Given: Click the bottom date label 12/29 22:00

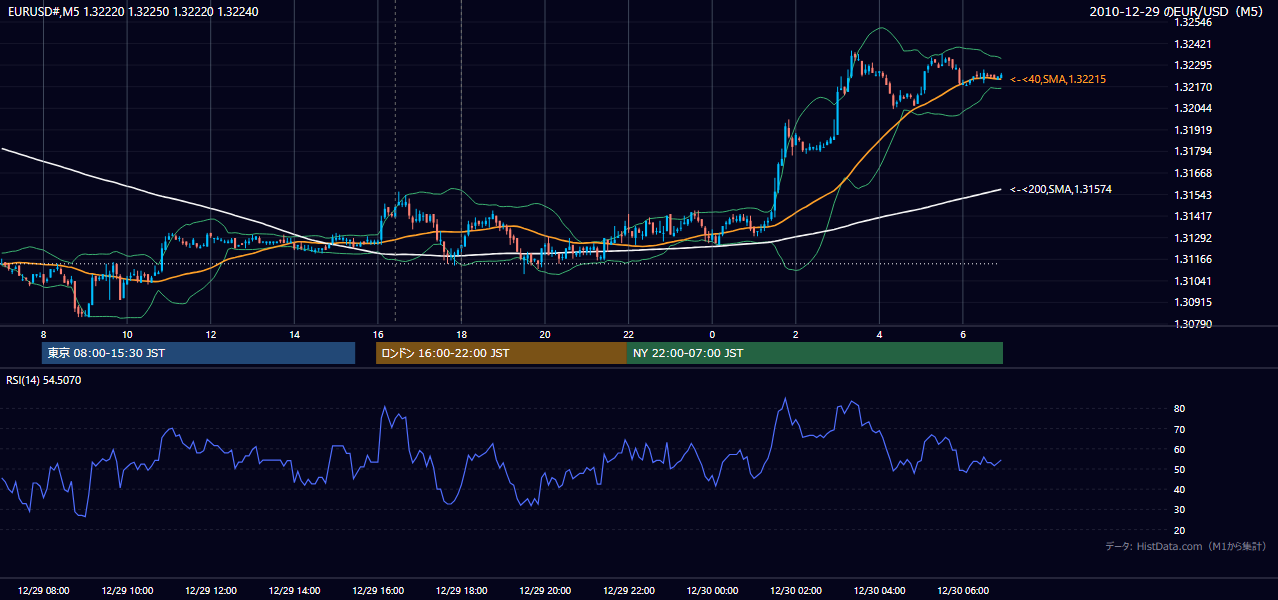Looking at the screenshot, I should [629, 591].
